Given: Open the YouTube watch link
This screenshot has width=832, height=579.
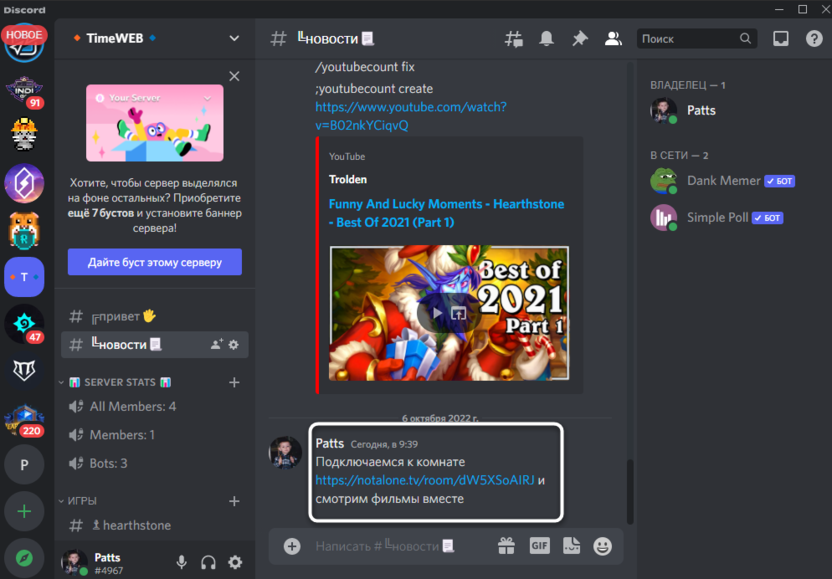Looking at the screenshot, I should coord(411,116).
